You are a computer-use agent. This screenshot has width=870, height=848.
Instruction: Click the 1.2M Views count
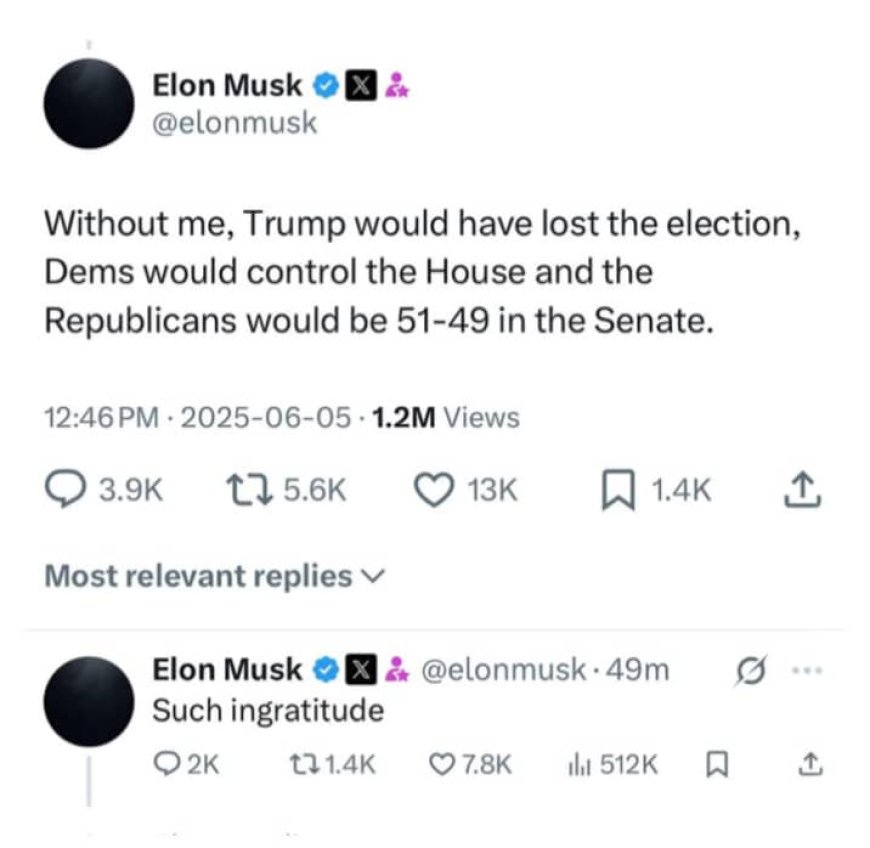pyautogui.click(x=445, y=417)
